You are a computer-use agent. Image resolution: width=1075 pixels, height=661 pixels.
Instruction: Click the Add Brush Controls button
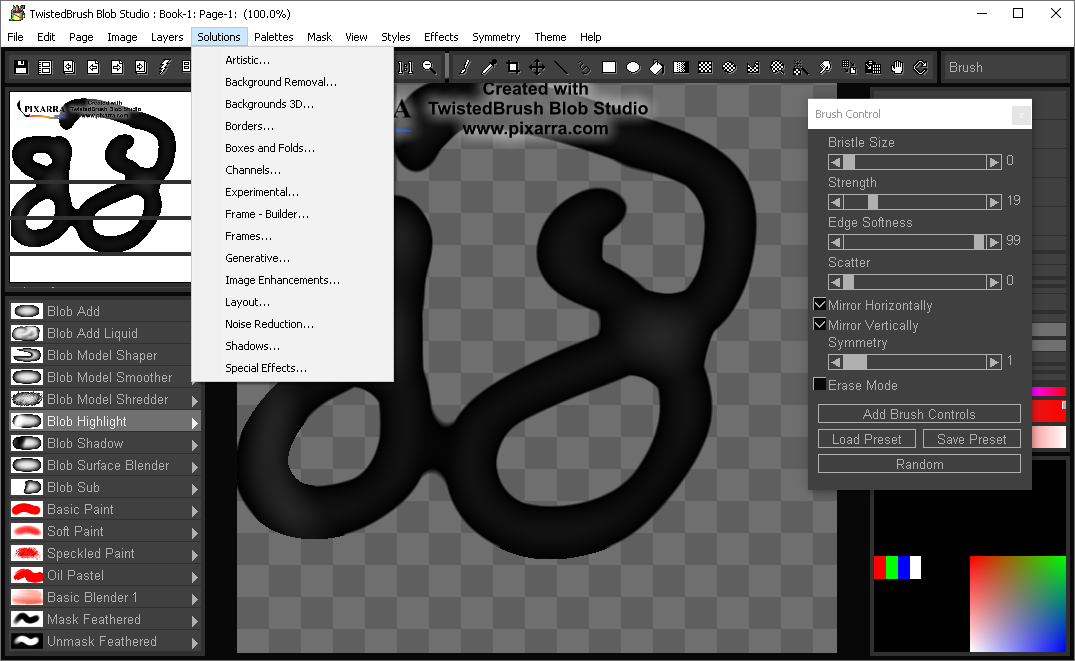point(919,413)
